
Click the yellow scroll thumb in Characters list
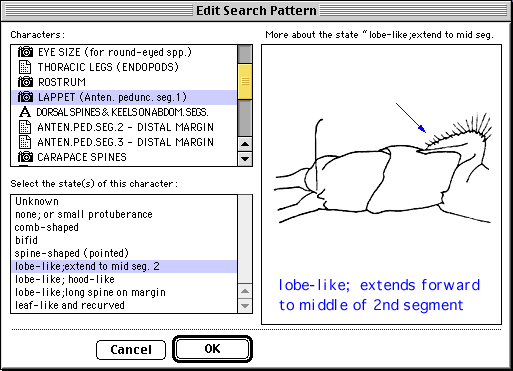(245, 81)
